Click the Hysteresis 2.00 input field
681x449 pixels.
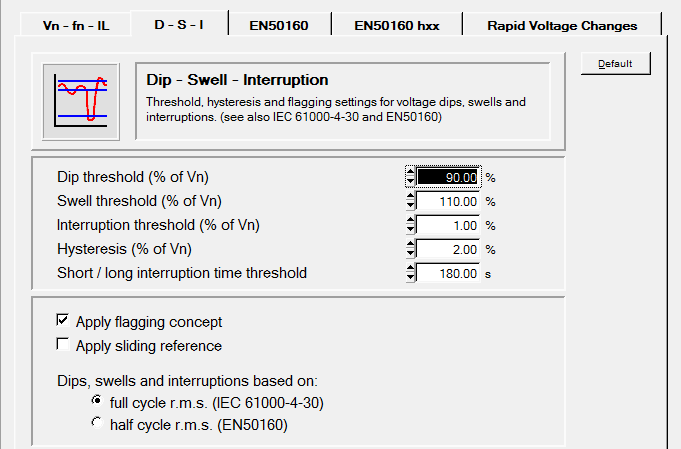coord(448,249)
